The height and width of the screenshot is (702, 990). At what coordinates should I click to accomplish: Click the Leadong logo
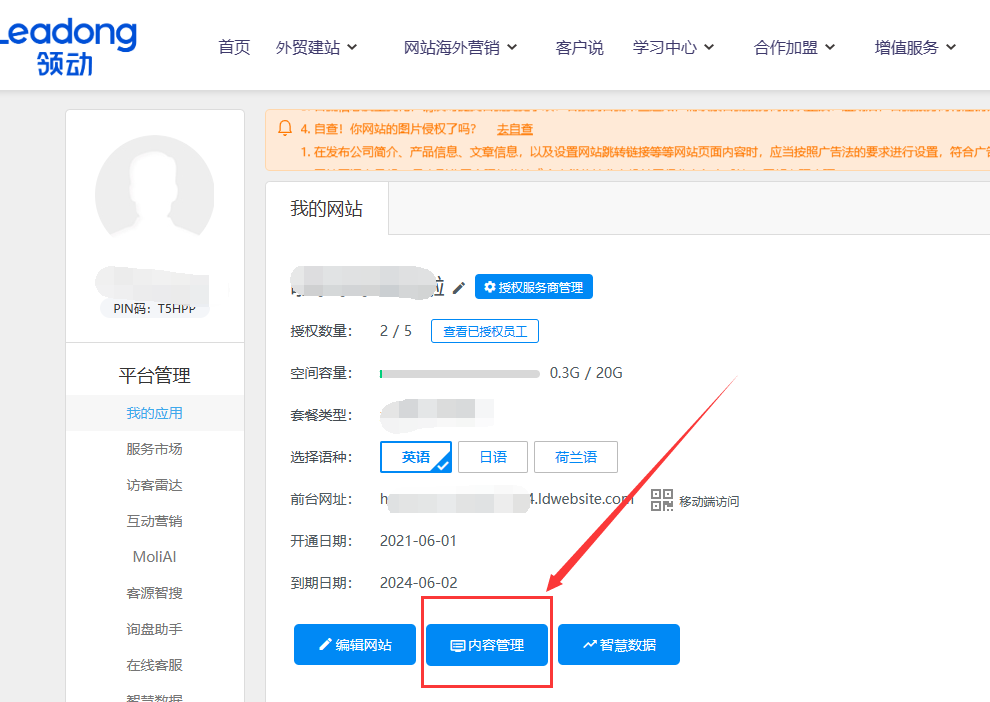pos(68,45)
